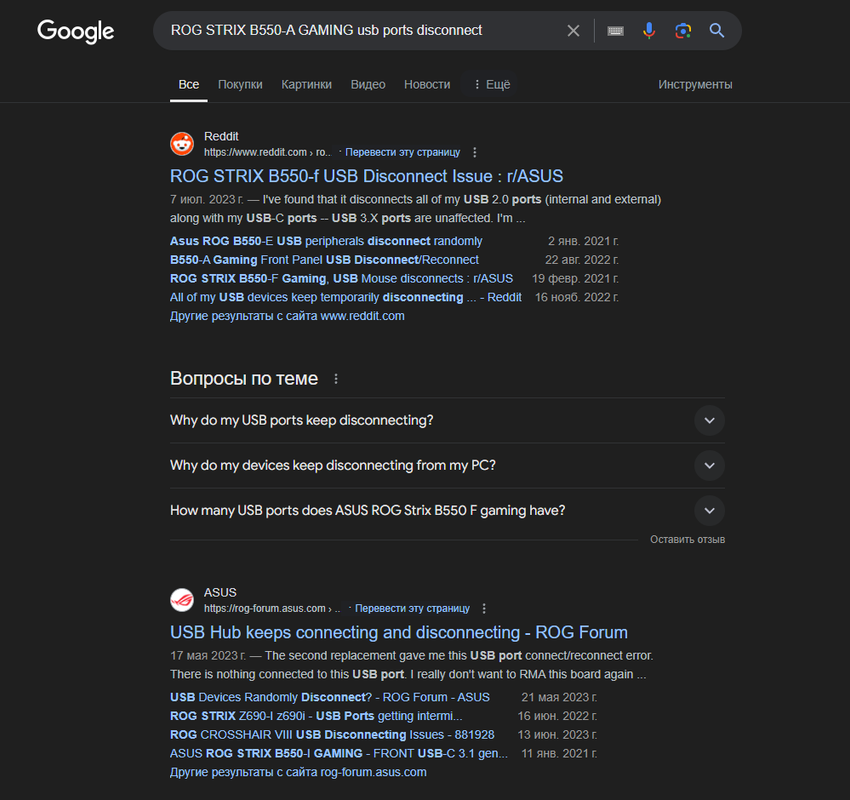Click date 22 авг. 2022 г.
Viewport: 850px width, 800px height.
pyautogui.click(x=582, y=260)
